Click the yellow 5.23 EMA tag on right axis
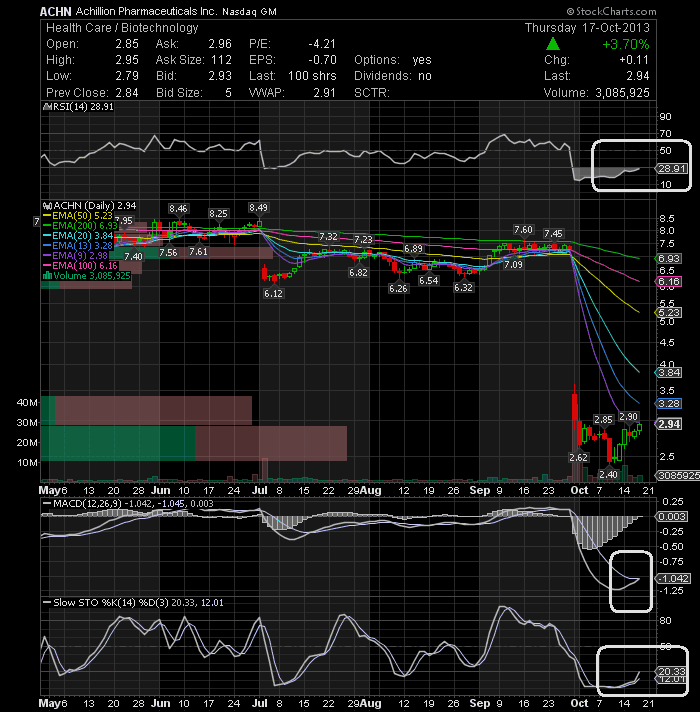 [668, 312]
